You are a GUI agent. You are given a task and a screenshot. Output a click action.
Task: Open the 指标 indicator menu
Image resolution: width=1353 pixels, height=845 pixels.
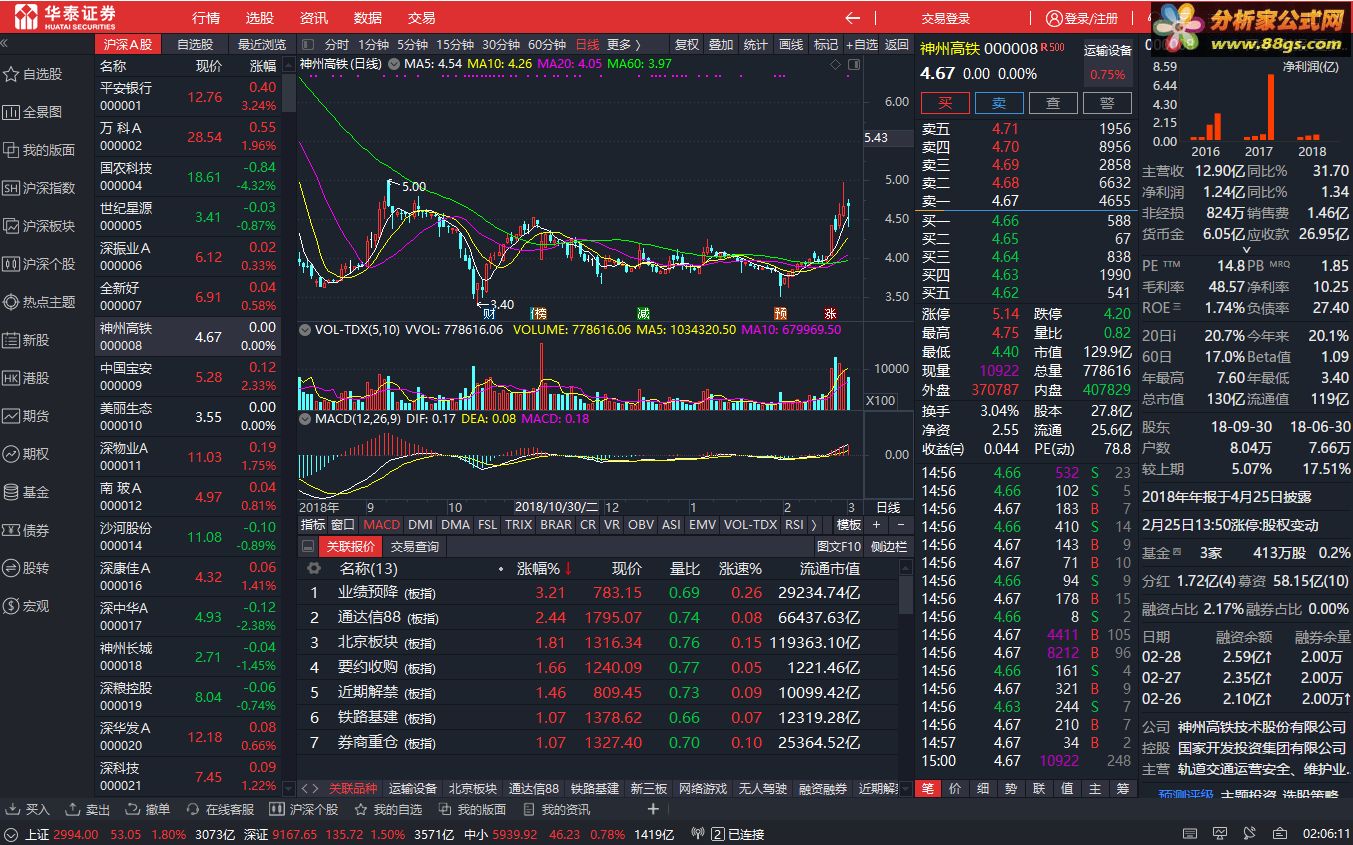tap(313, 524)
